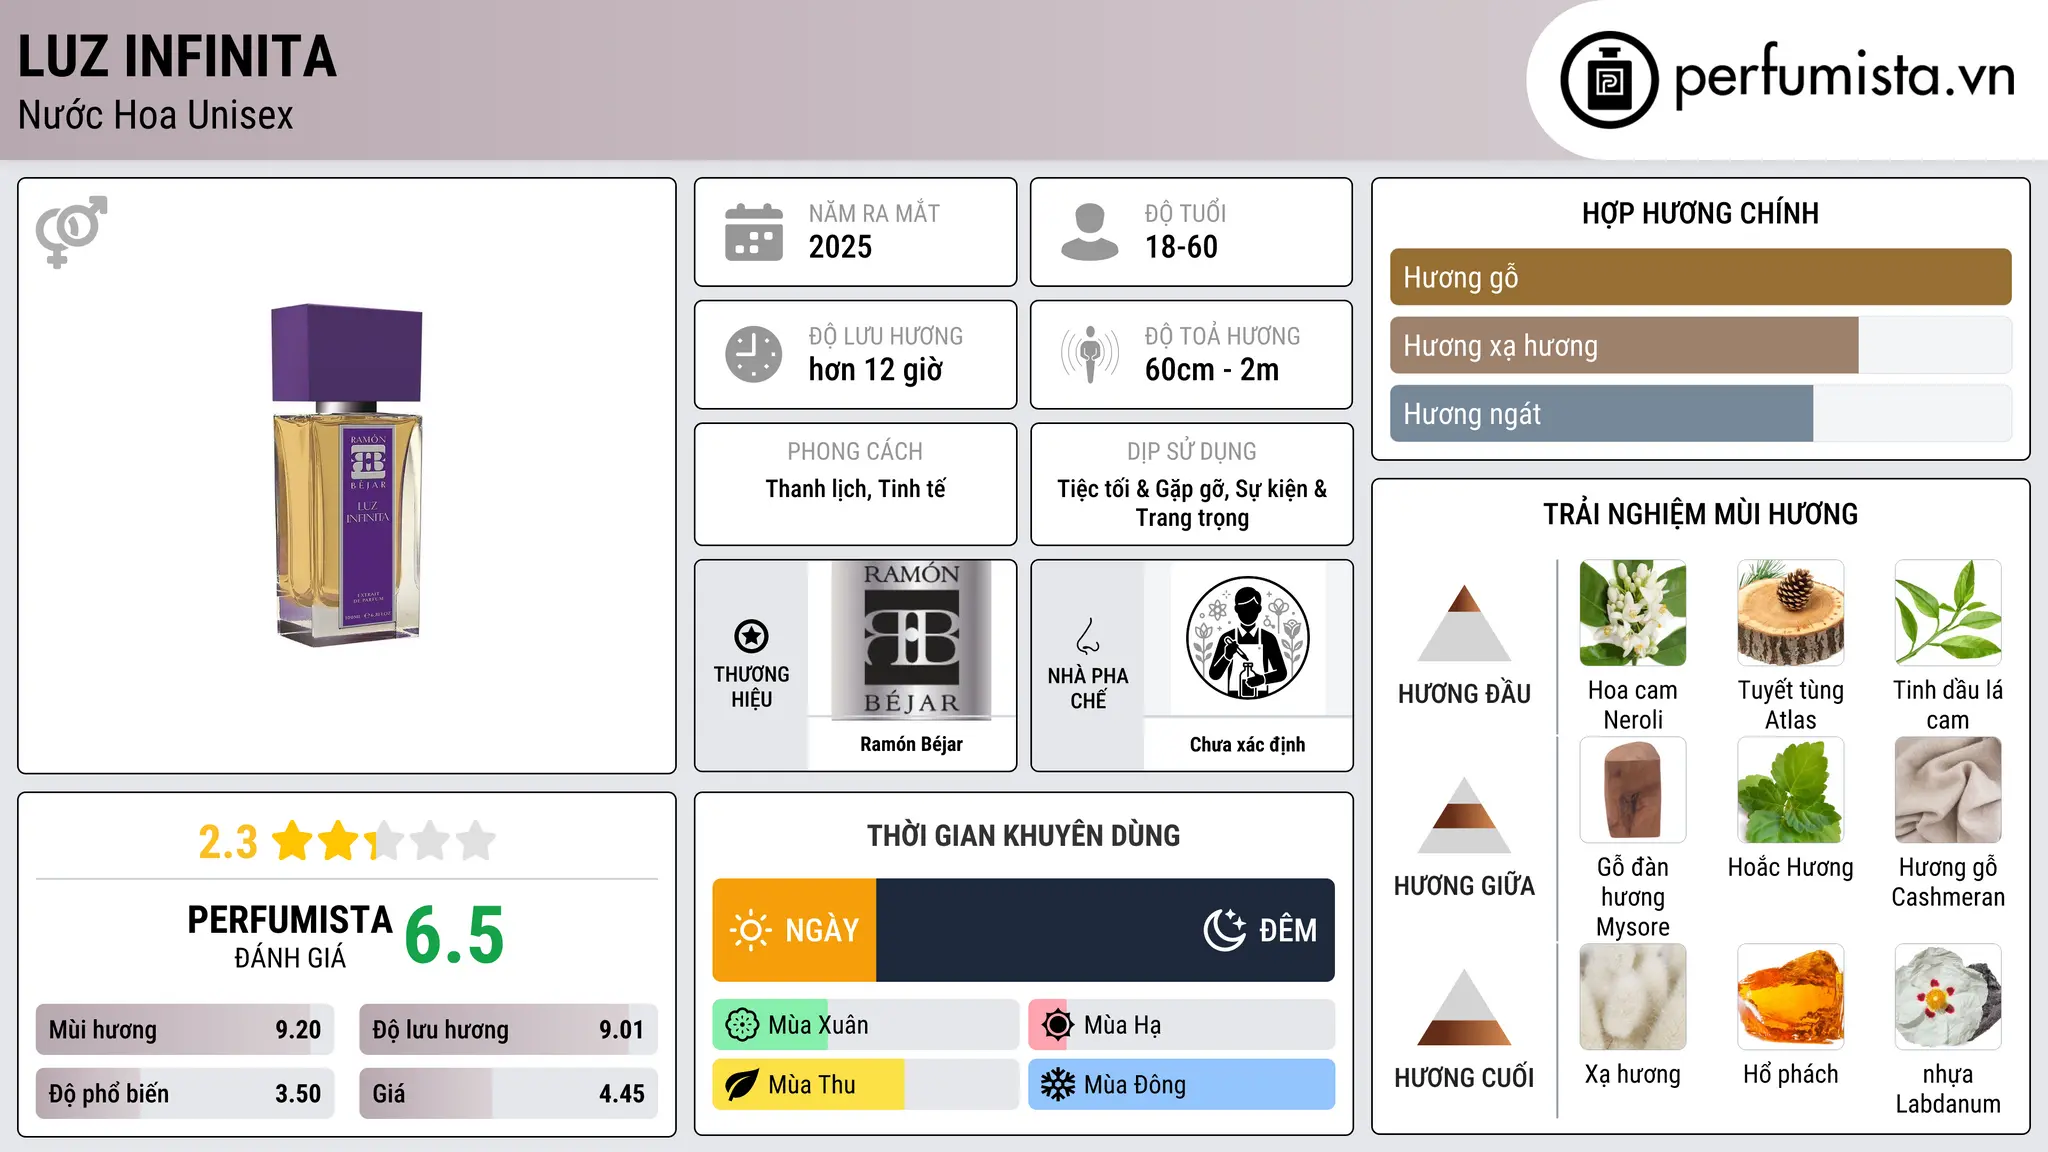Click the style text Thanh lịch, Tinh tế
Image resolution: width=2048 pixels, height=1152 pixels.
pyautogui.click(x=855, y=489)
